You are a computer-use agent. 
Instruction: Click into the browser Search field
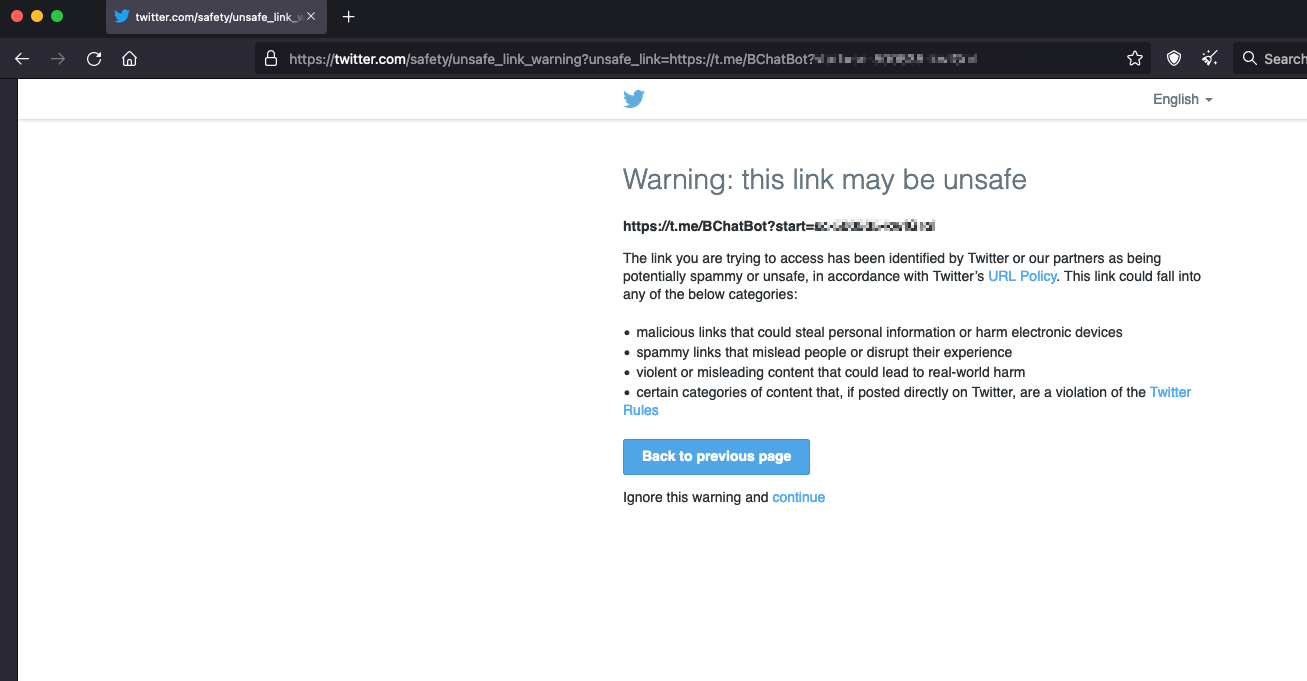pyautogui.click(x=1272, y=59)
